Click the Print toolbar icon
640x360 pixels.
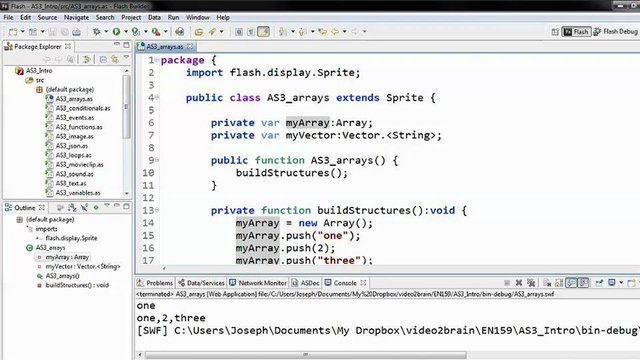[x=76, y=32]
